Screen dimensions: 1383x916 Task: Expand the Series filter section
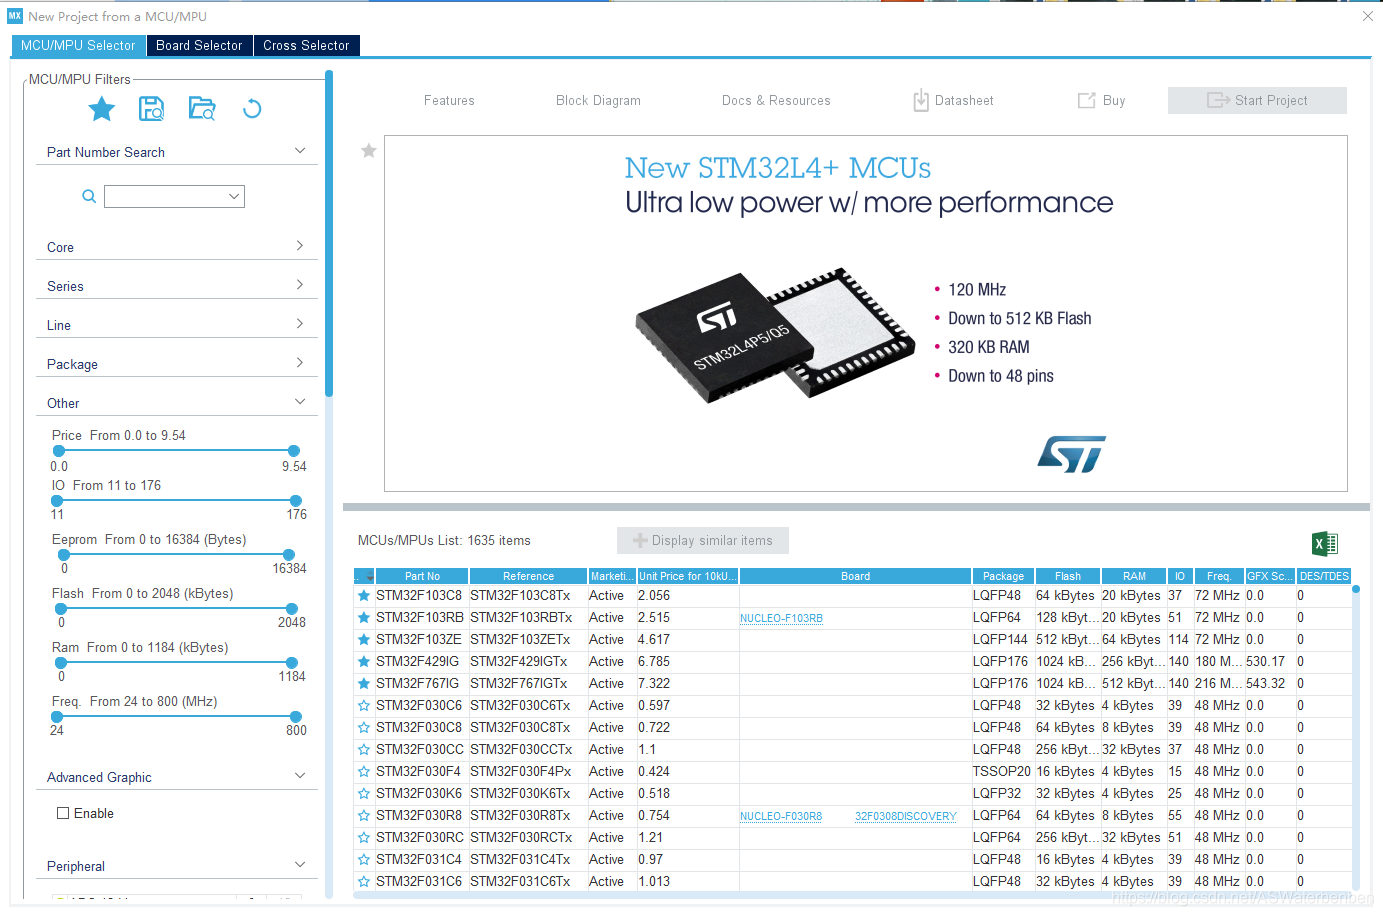click(300, 285)
